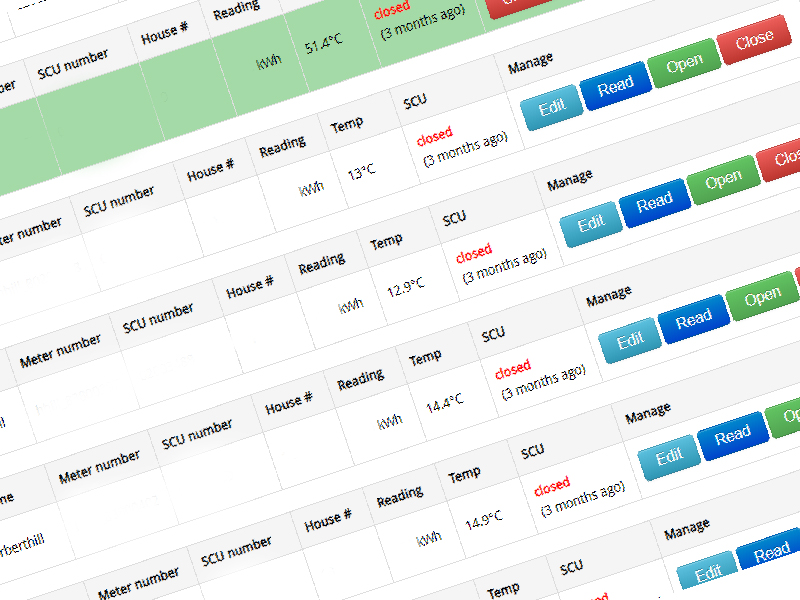
Task: Click the Temp header above 14.9°C
Action: pyautogui.click(x=464, y=473)
